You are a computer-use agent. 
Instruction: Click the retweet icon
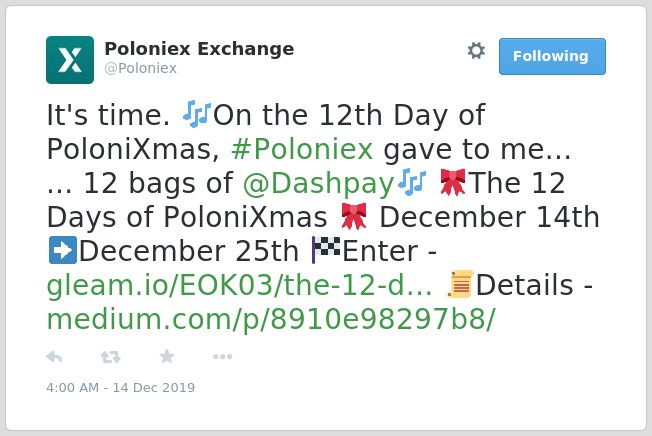click(111, 357)
